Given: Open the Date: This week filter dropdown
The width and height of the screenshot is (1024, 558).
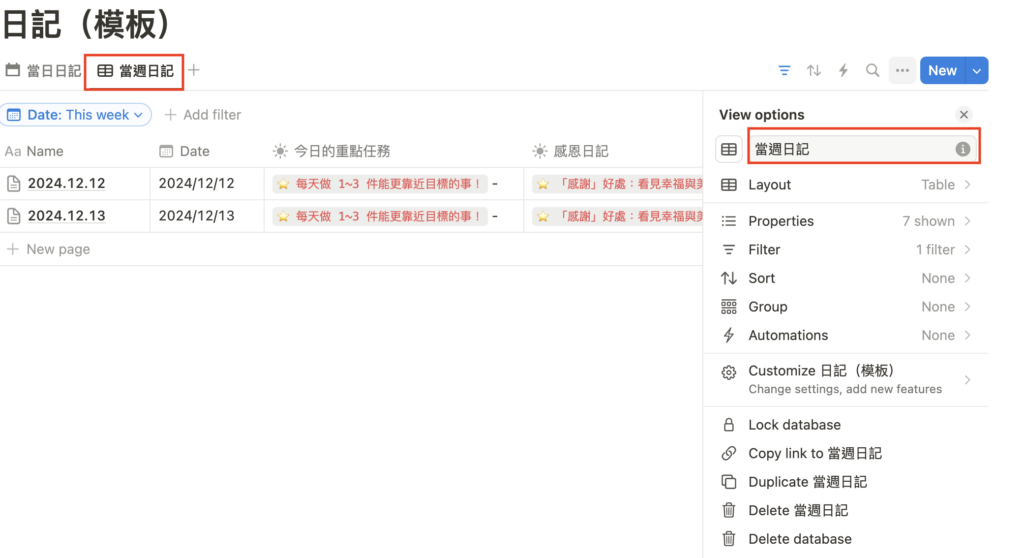Looking at the screenshot, I should [76, 115].
